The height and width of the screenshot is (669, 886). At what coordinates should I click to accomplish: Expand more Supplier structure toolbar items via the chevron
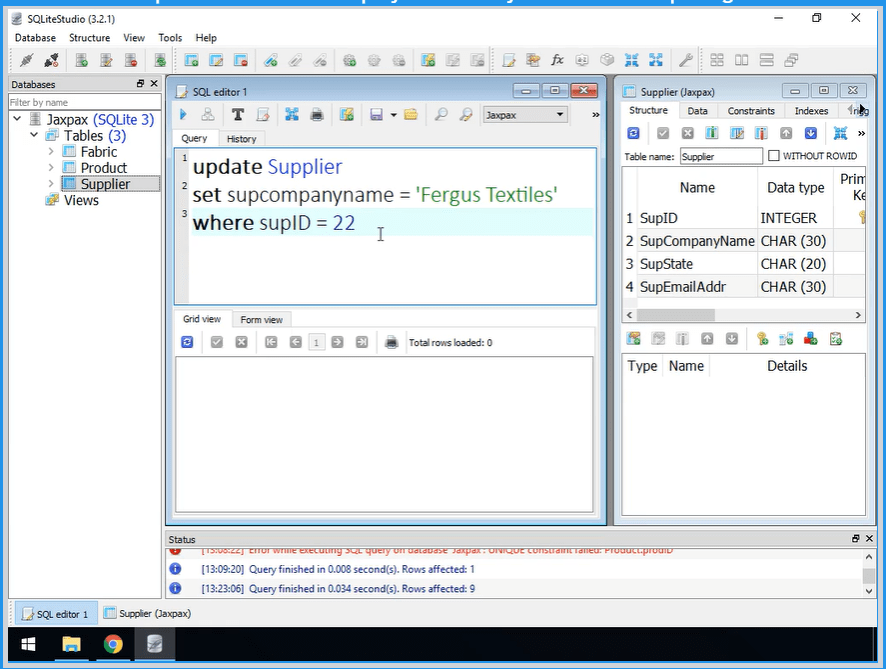(861, 133)
